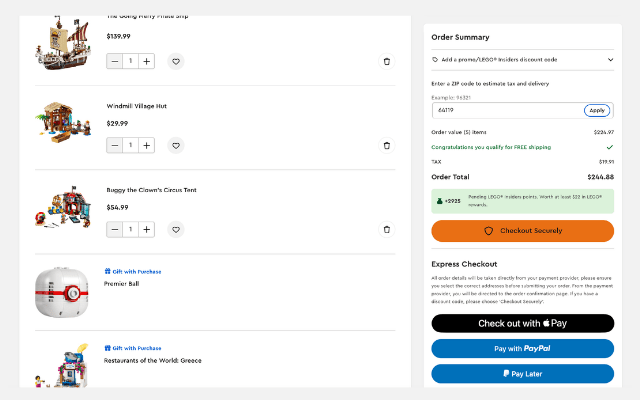This screenshot has height=400, width=640.
Task: Increase quantity of the Going Merry Pirate Ship
Action: pos(147,61)
